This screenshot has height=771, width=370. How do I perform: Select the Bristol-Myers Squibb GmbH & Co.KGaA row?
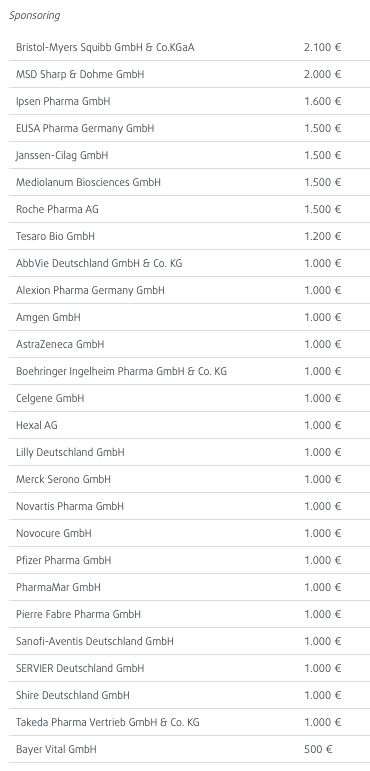(189, 48)
